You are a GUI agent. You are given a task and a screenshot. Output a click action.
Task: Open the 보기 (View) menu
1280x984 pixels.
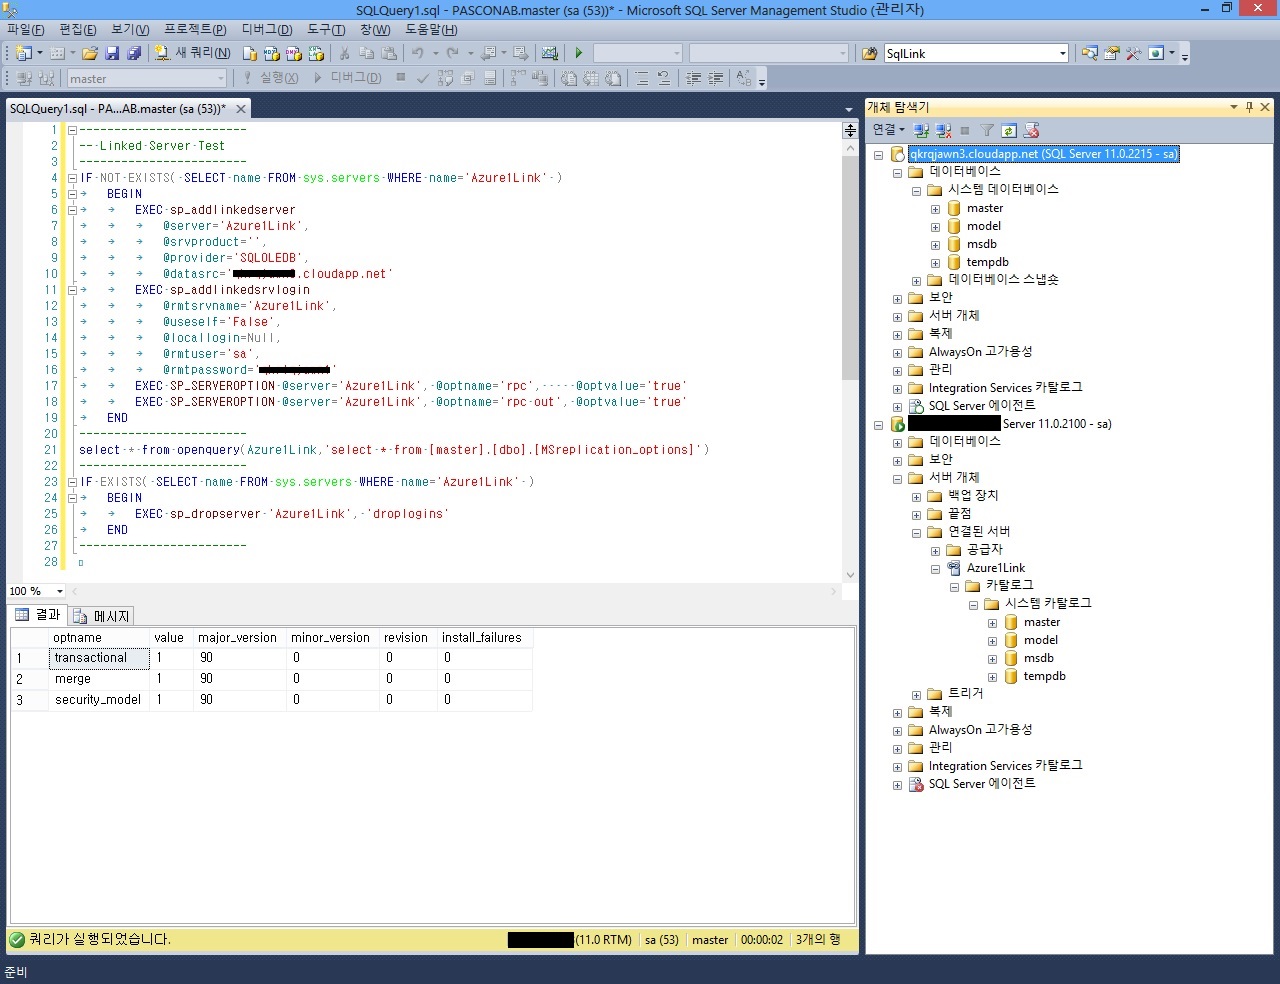[x=130, y=30]
